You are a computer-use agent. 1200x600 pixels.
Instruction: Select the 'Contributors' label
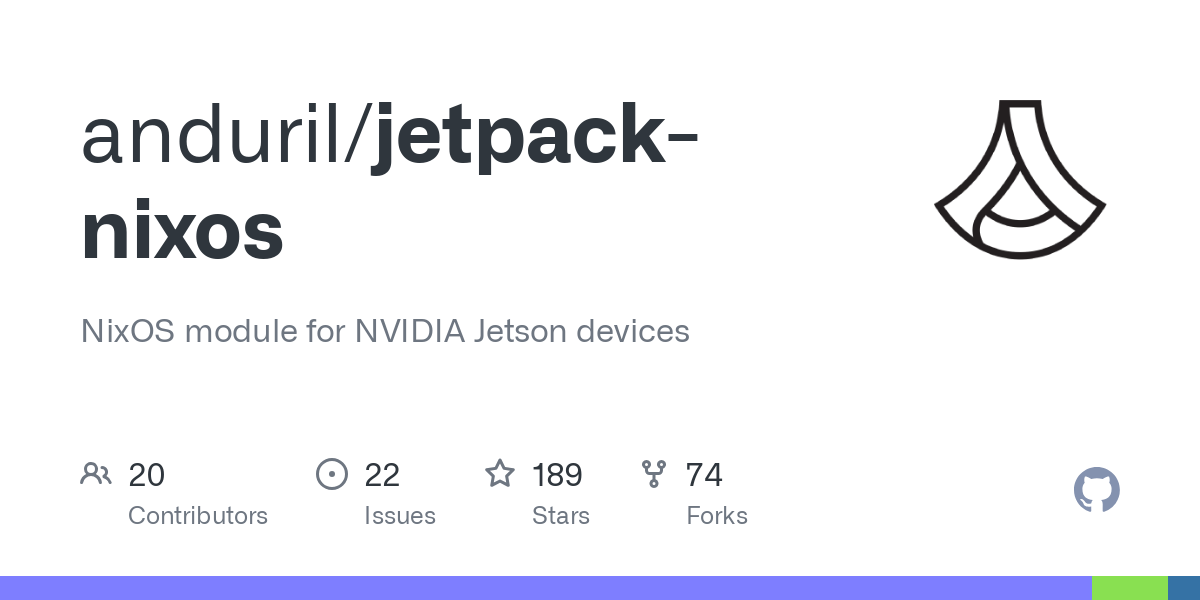[198, 516]
